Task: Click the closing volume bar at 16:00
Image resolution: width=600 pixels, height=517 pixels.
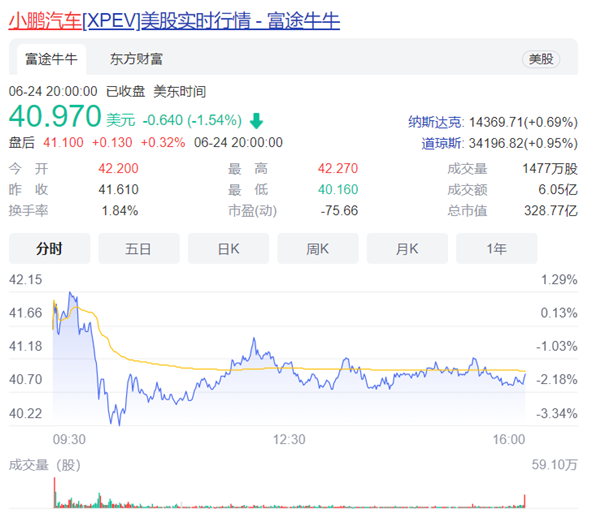Action: 525,501
